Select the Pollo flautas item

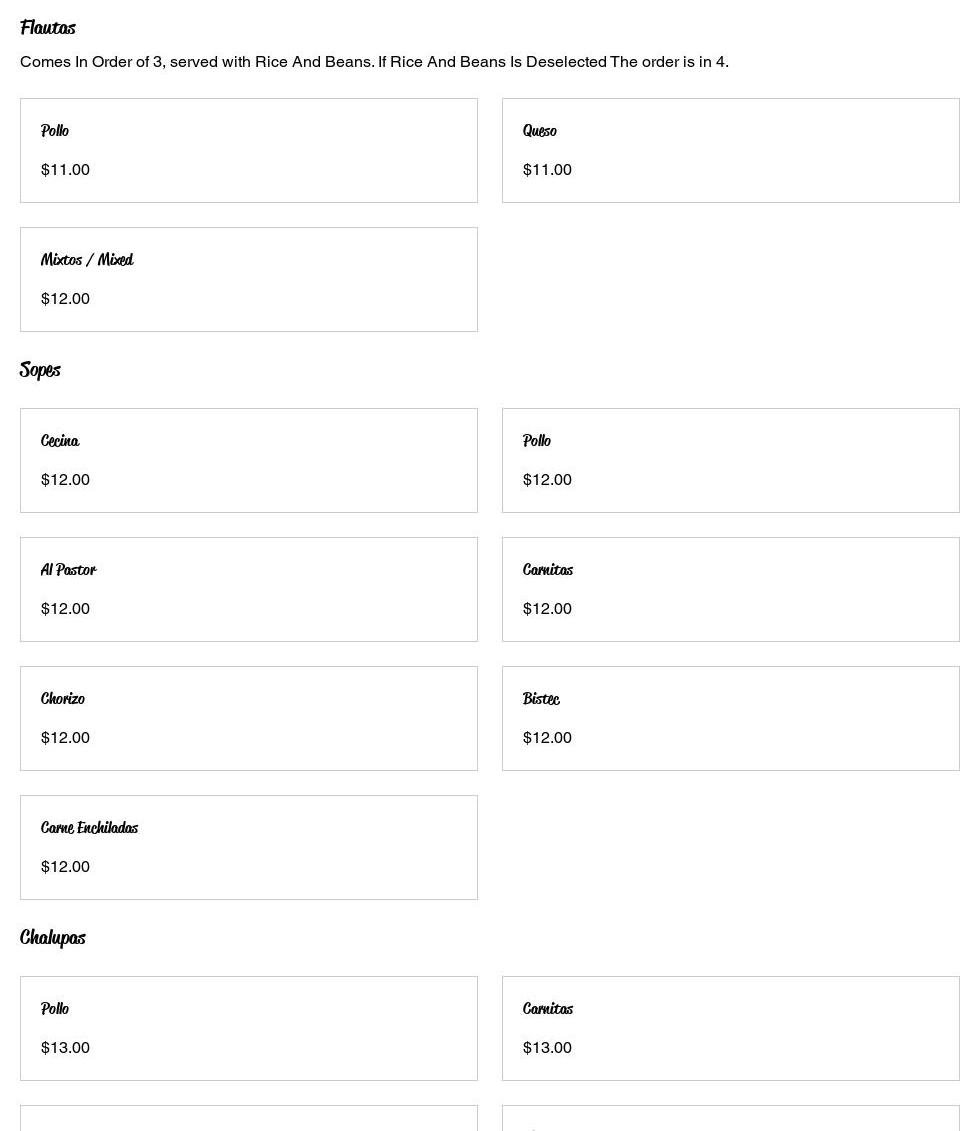click(x=248, y=150)
